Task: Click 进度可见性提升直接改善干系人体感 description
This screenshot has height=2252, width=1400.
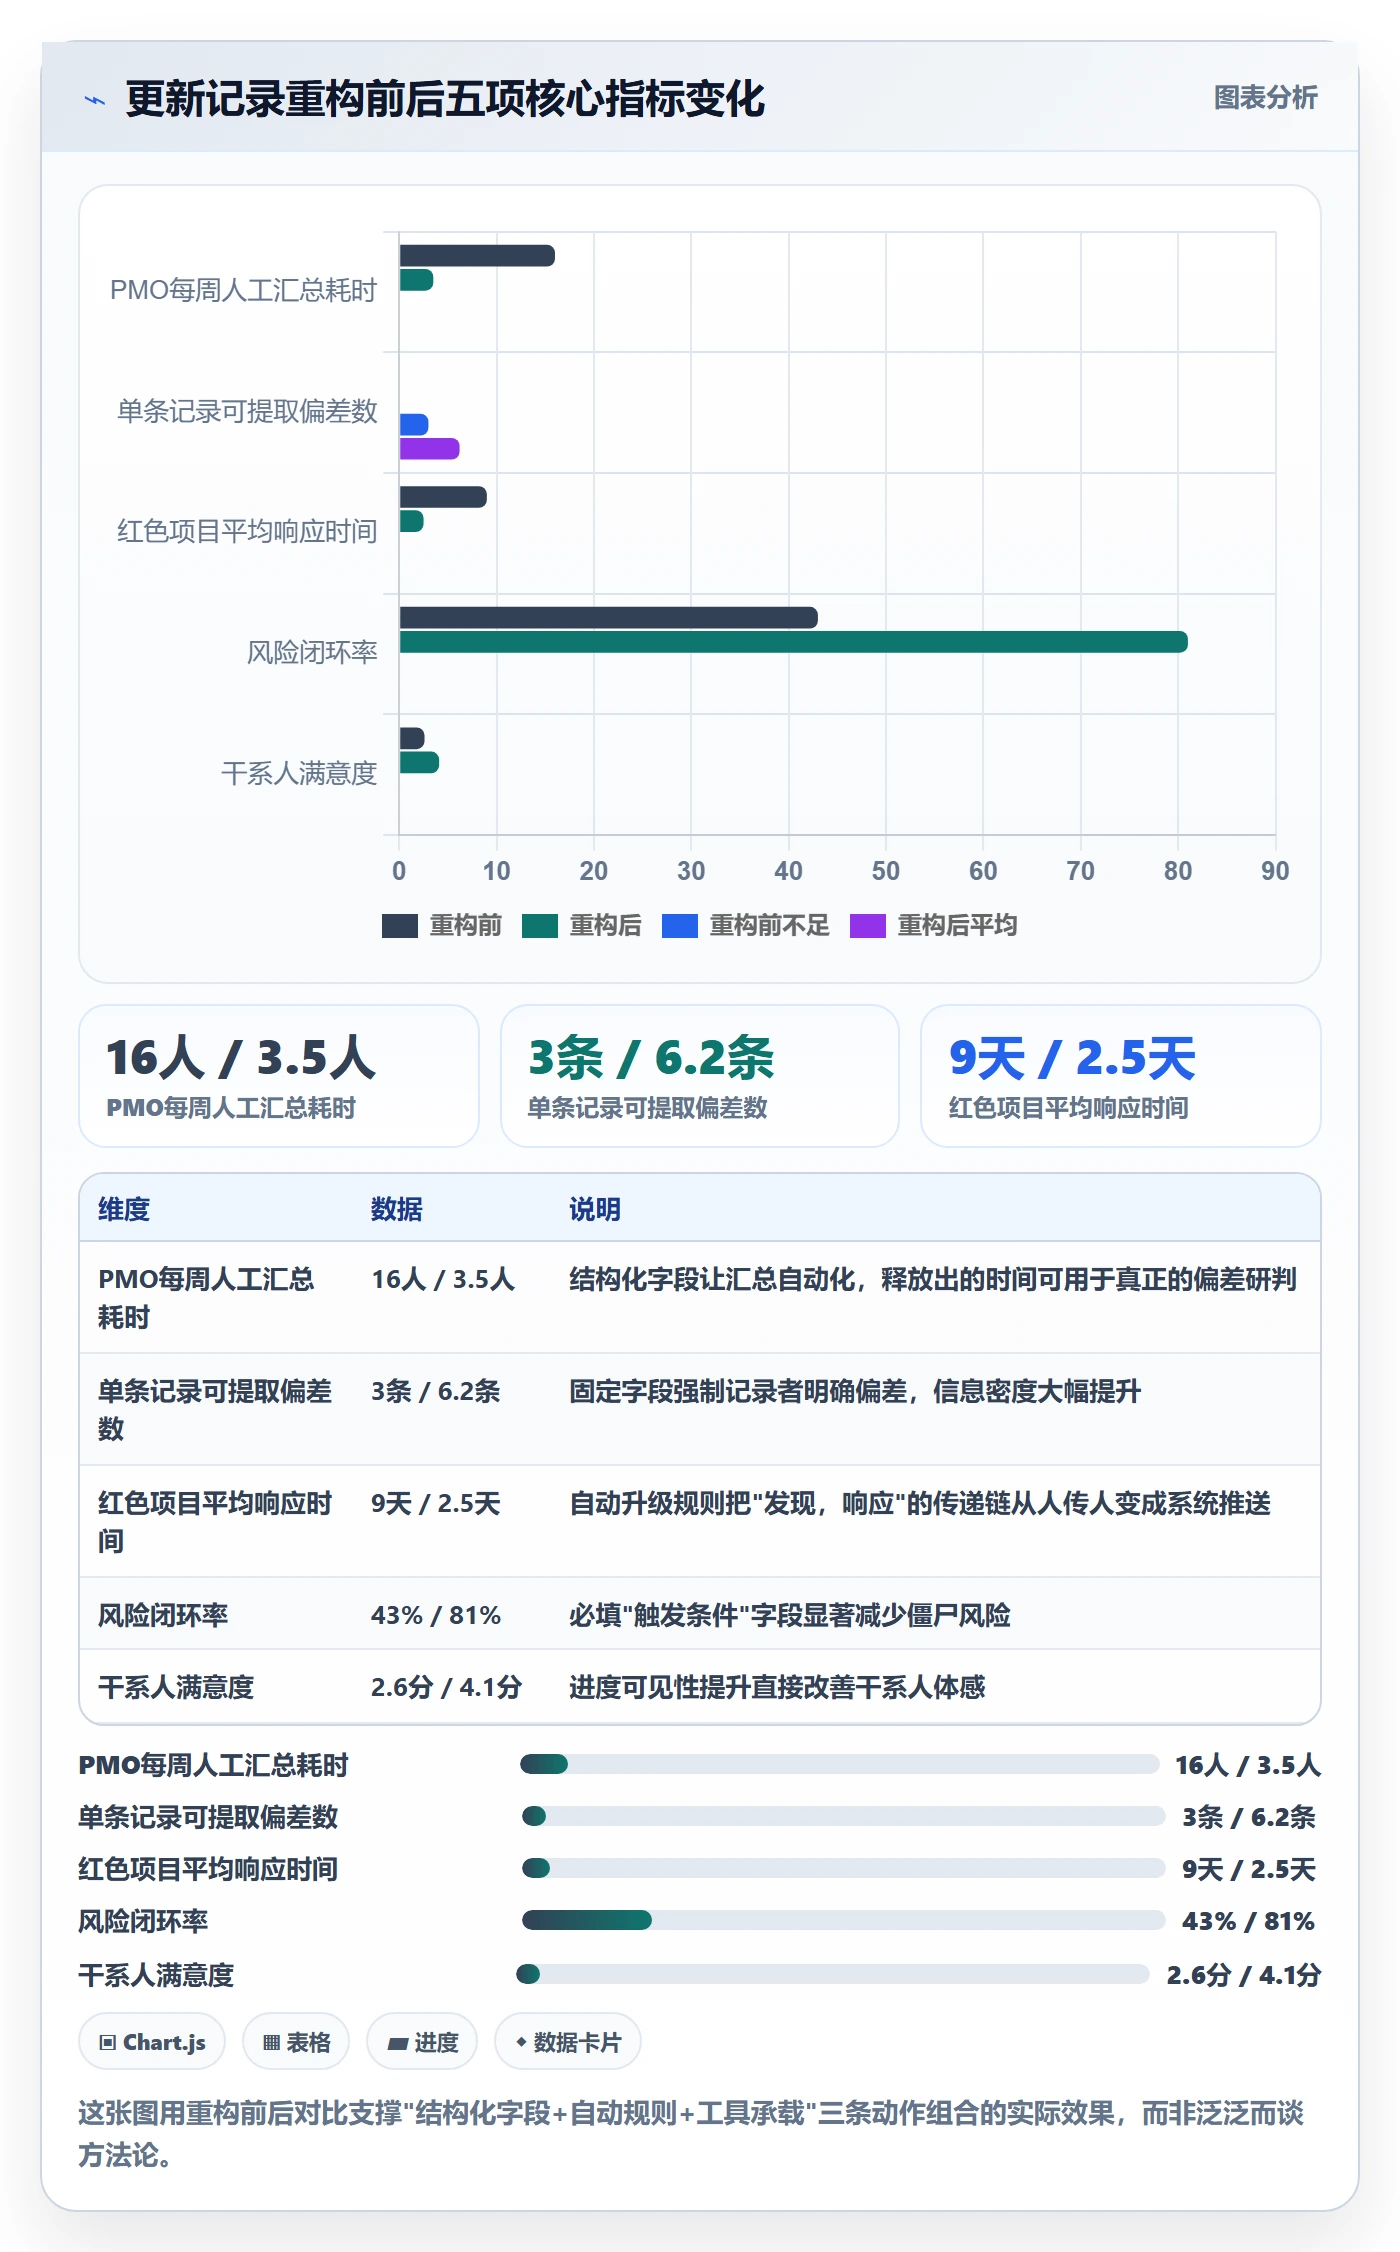Action: tap(777, 1687)
